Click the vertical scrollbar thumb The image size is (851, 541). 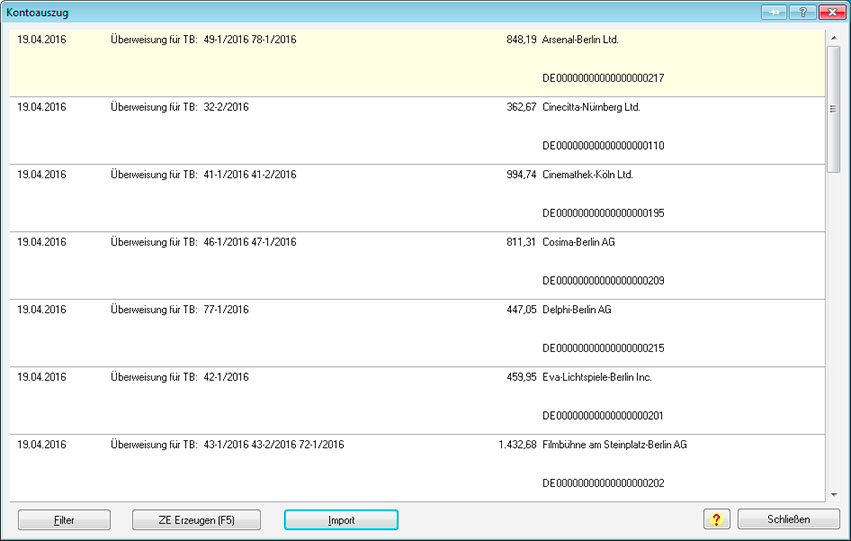(833, 110)
